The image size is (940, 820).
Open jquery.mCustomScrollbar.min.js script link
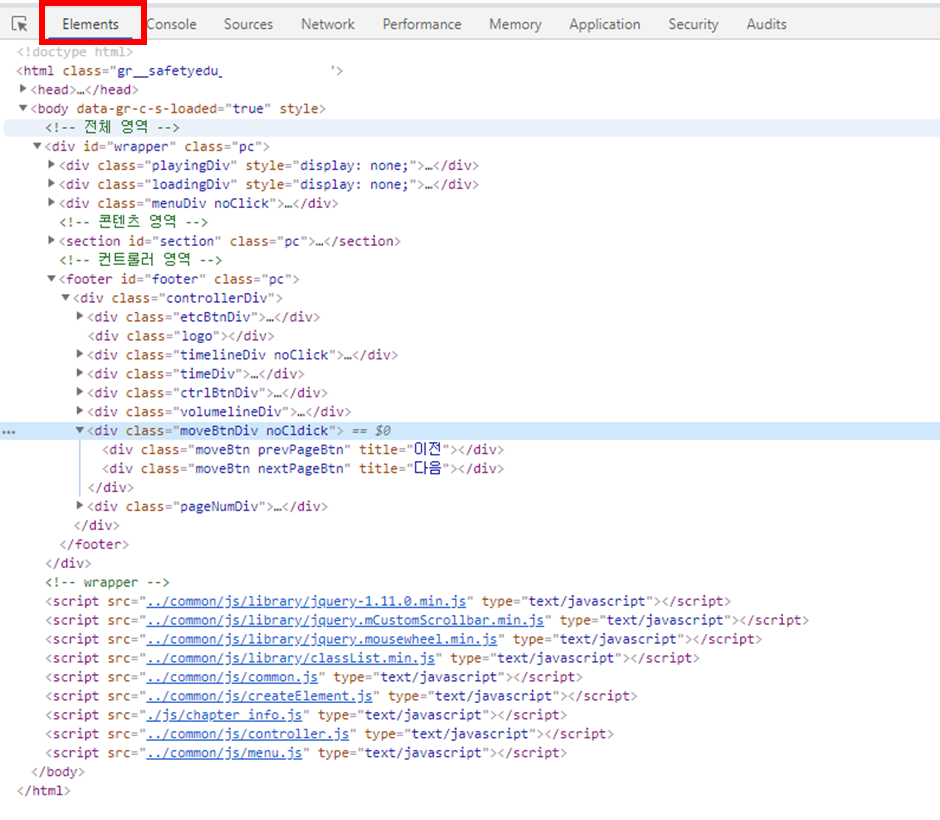[345, 620]
